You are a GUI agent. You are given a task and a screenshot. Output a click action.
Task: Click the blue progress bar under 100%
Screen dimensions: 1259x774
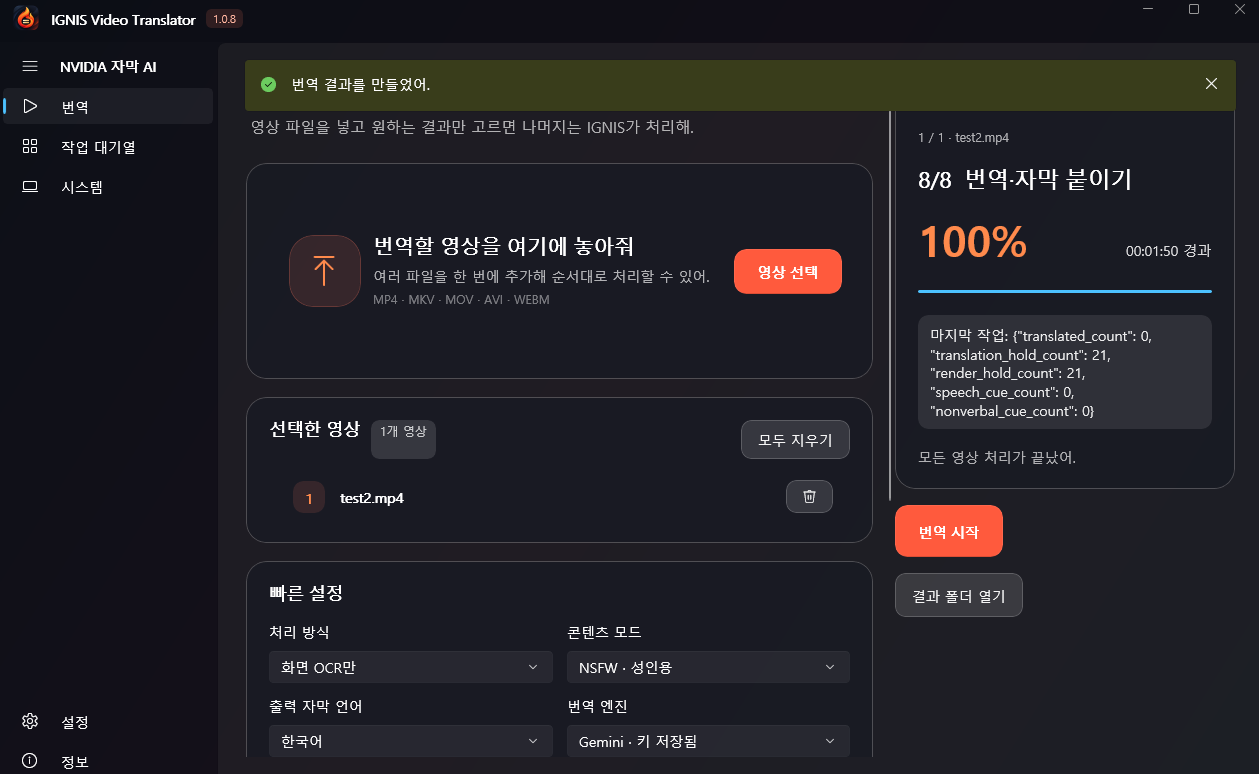pos(1065,292)
